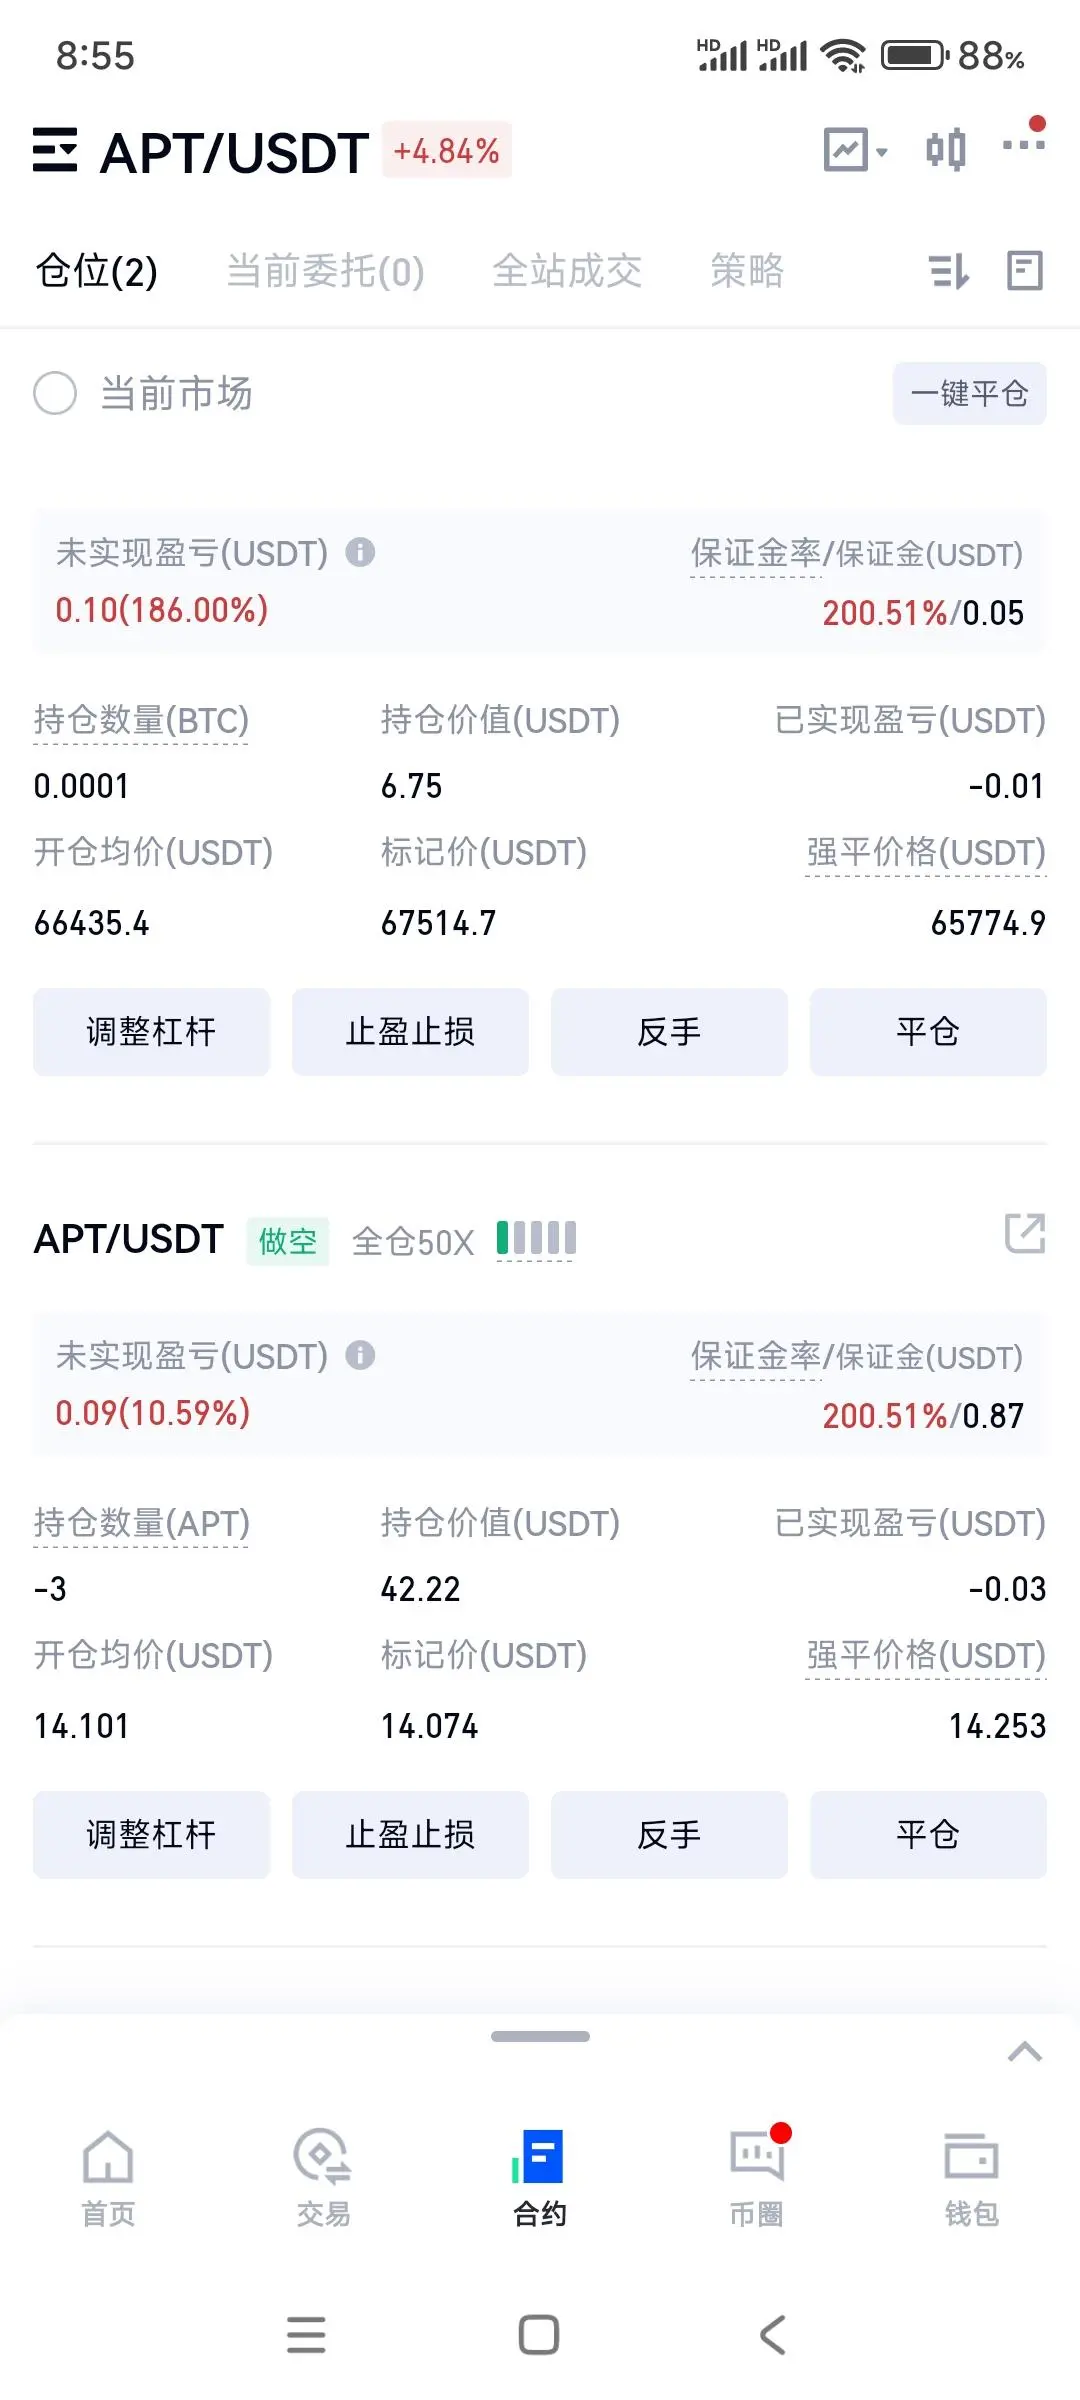1080x2400 pixels.
Task: Tap the info icon beside first 未实现盈亏
Action: [x=360, y=552]
